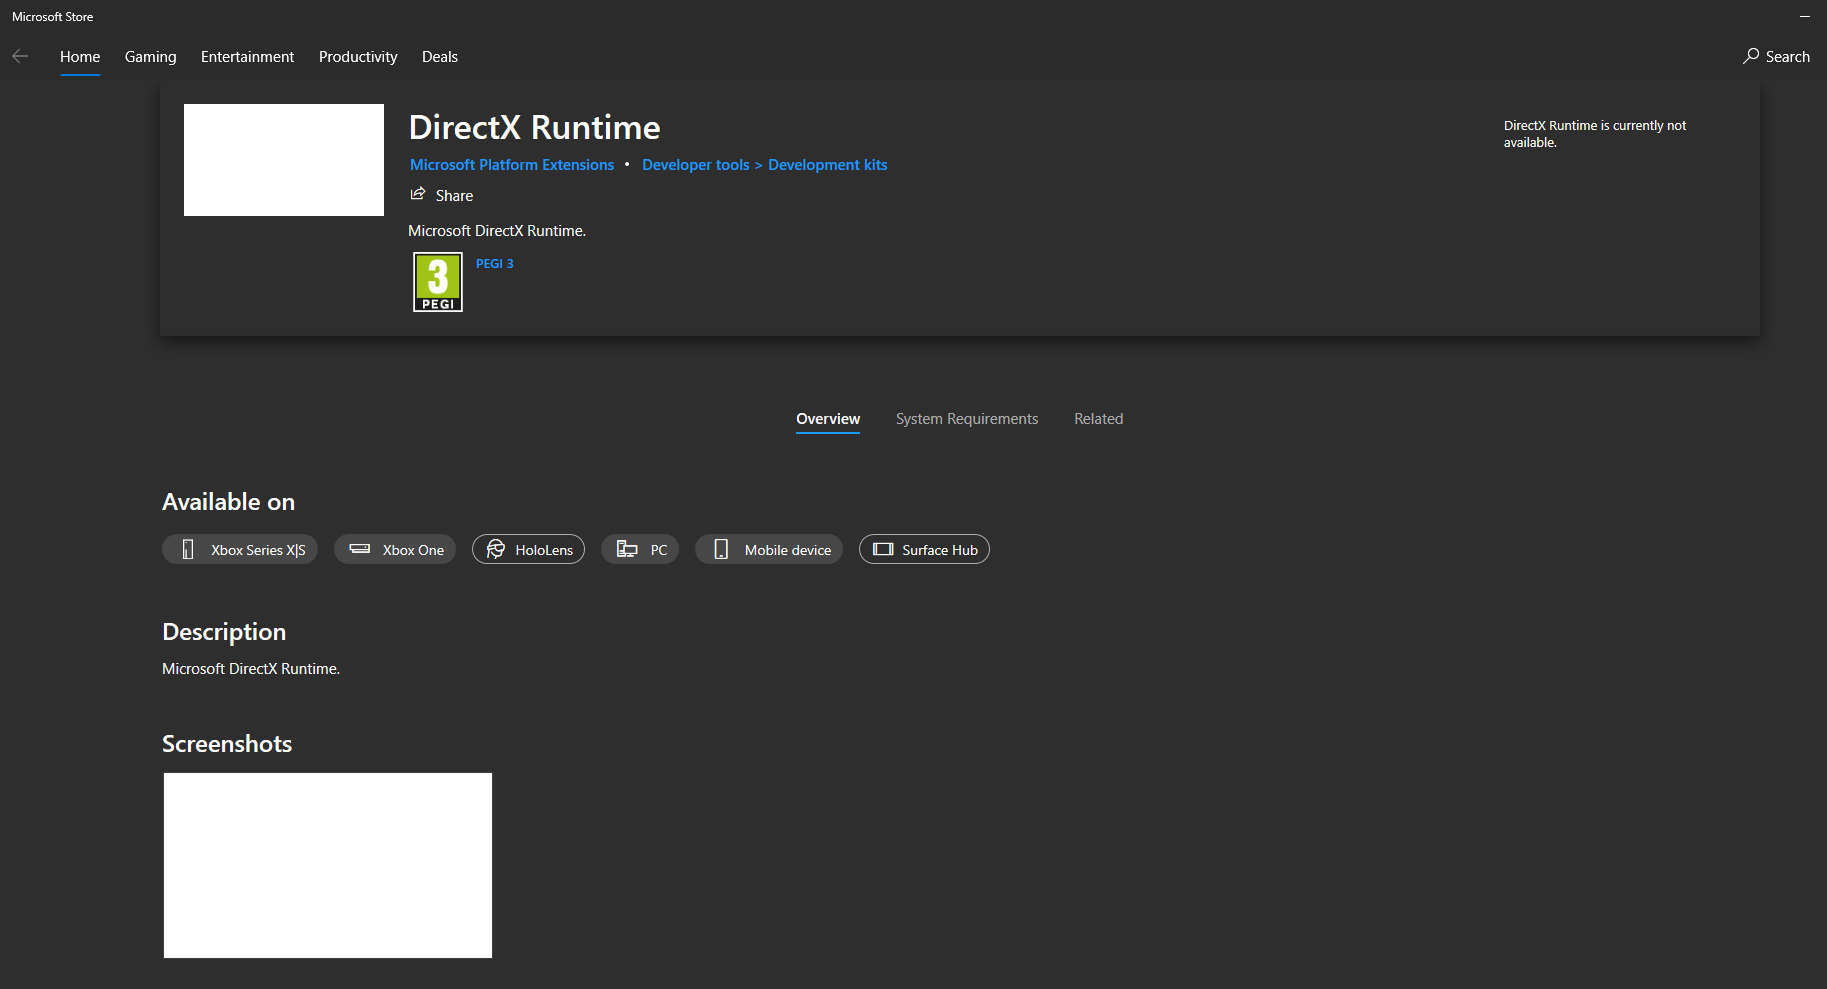Click the Microsoft Store window title

pyautogui.click(x=53, y=17)
